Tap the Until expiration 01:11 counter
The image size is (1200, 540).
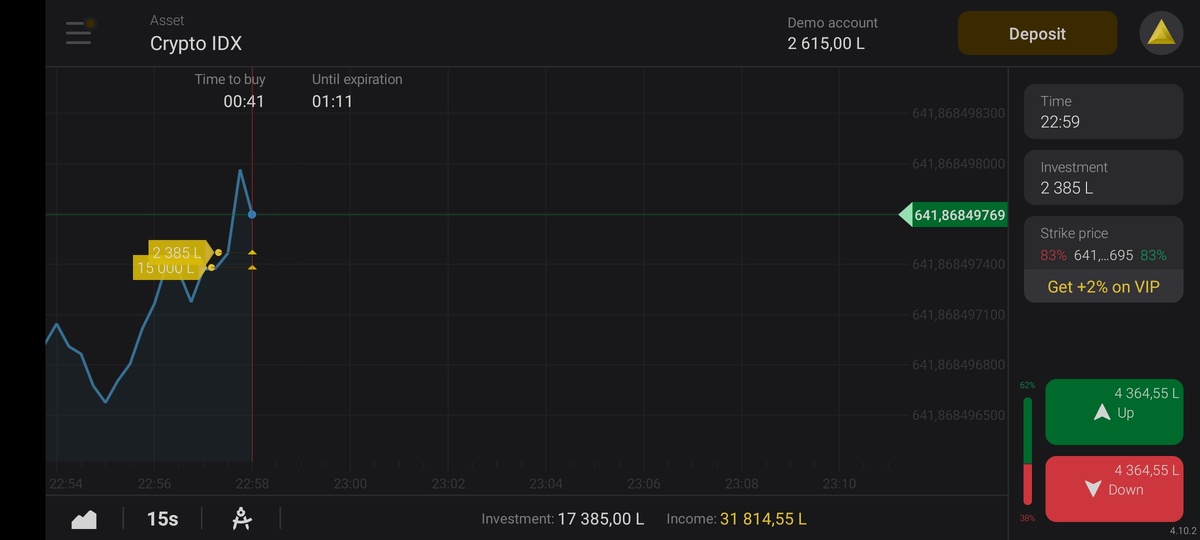(357, 90)
